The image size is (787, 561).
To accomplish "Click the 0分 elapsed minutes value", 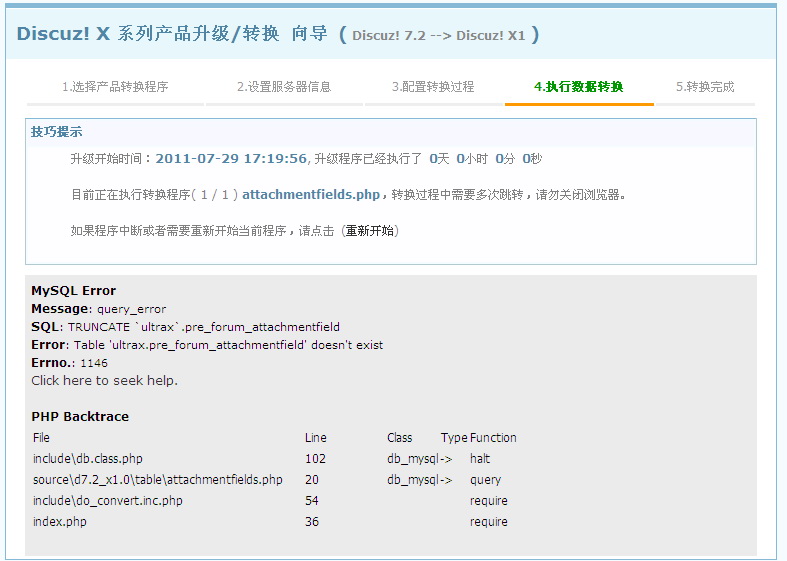I will [505, 159].
